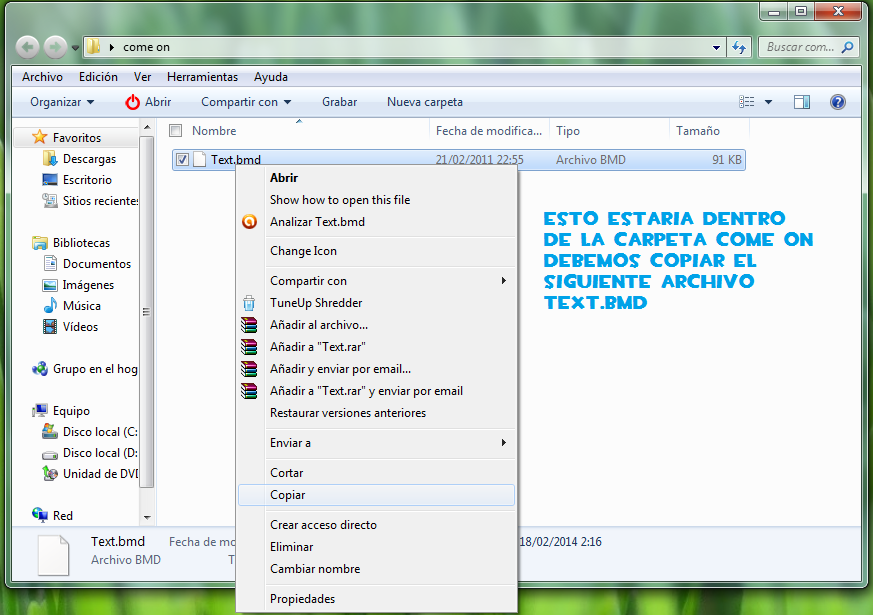Image resolution: width=873 pixels, height=615 pixels.
Task: Expand the Organizar dropdown menu
Action: (x=62, y=102)
